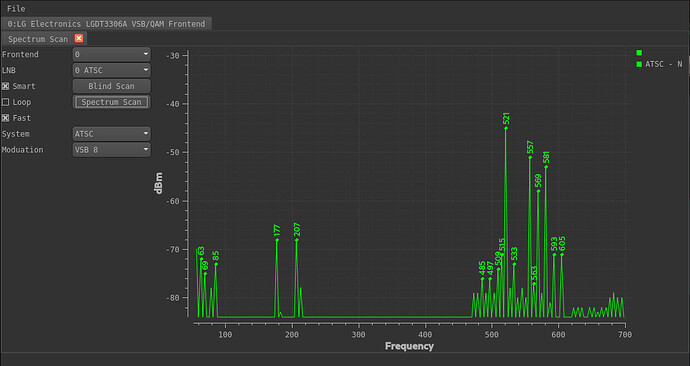Viewport: 690px width, 366px height.
Task: Select the 581 peak marker
Action: (x=546, y=167)
